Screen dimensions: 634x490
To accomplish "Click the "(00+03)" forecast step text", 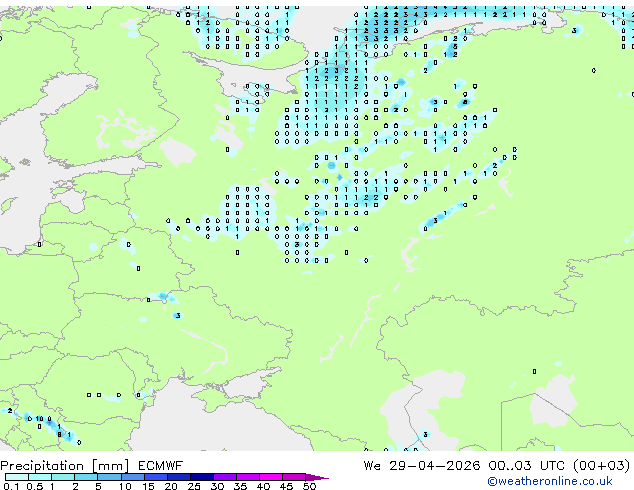I will [x=601, y=466].
